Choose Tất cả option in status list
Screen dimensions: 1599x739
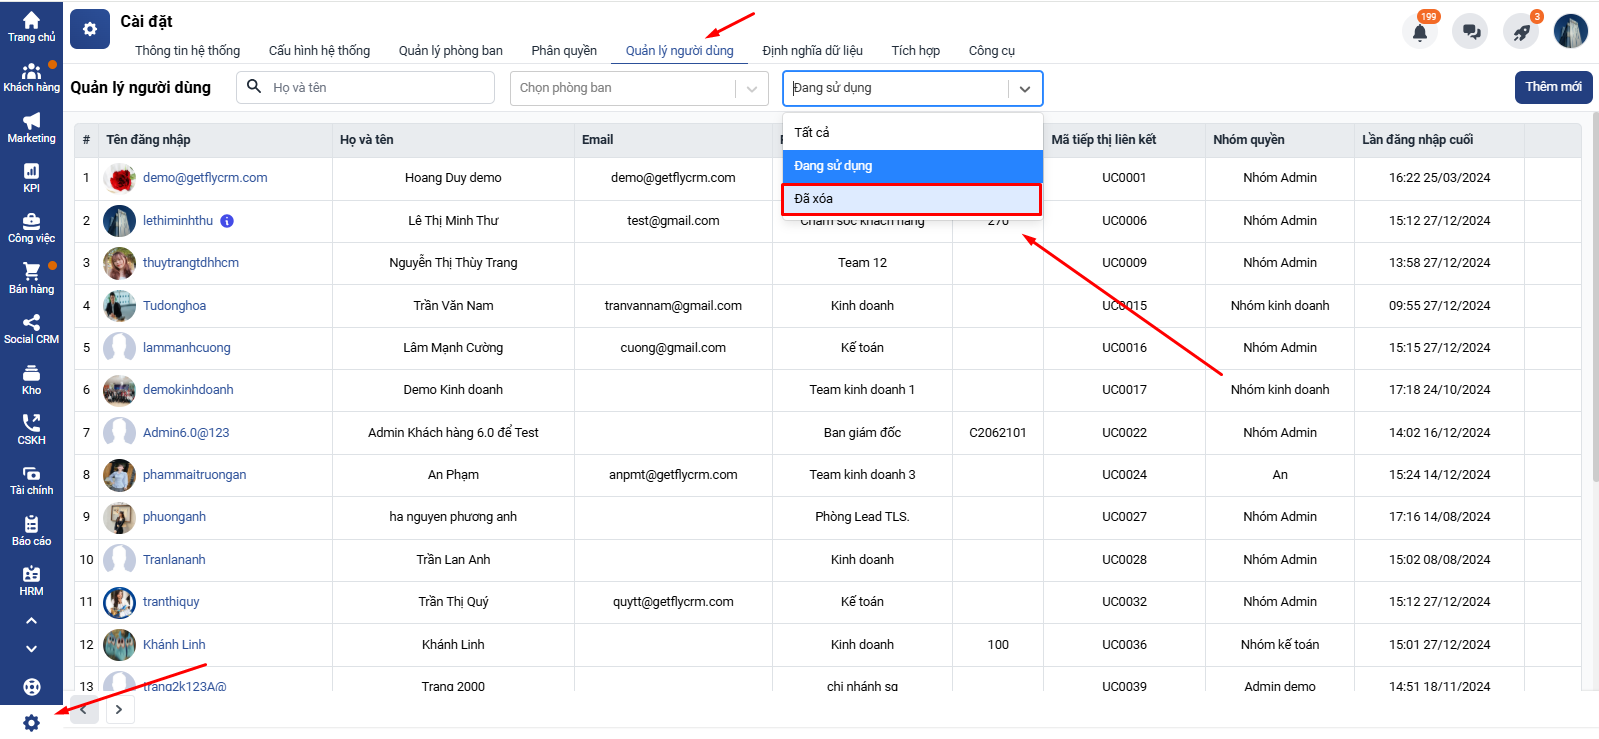[x=911, y=132]
